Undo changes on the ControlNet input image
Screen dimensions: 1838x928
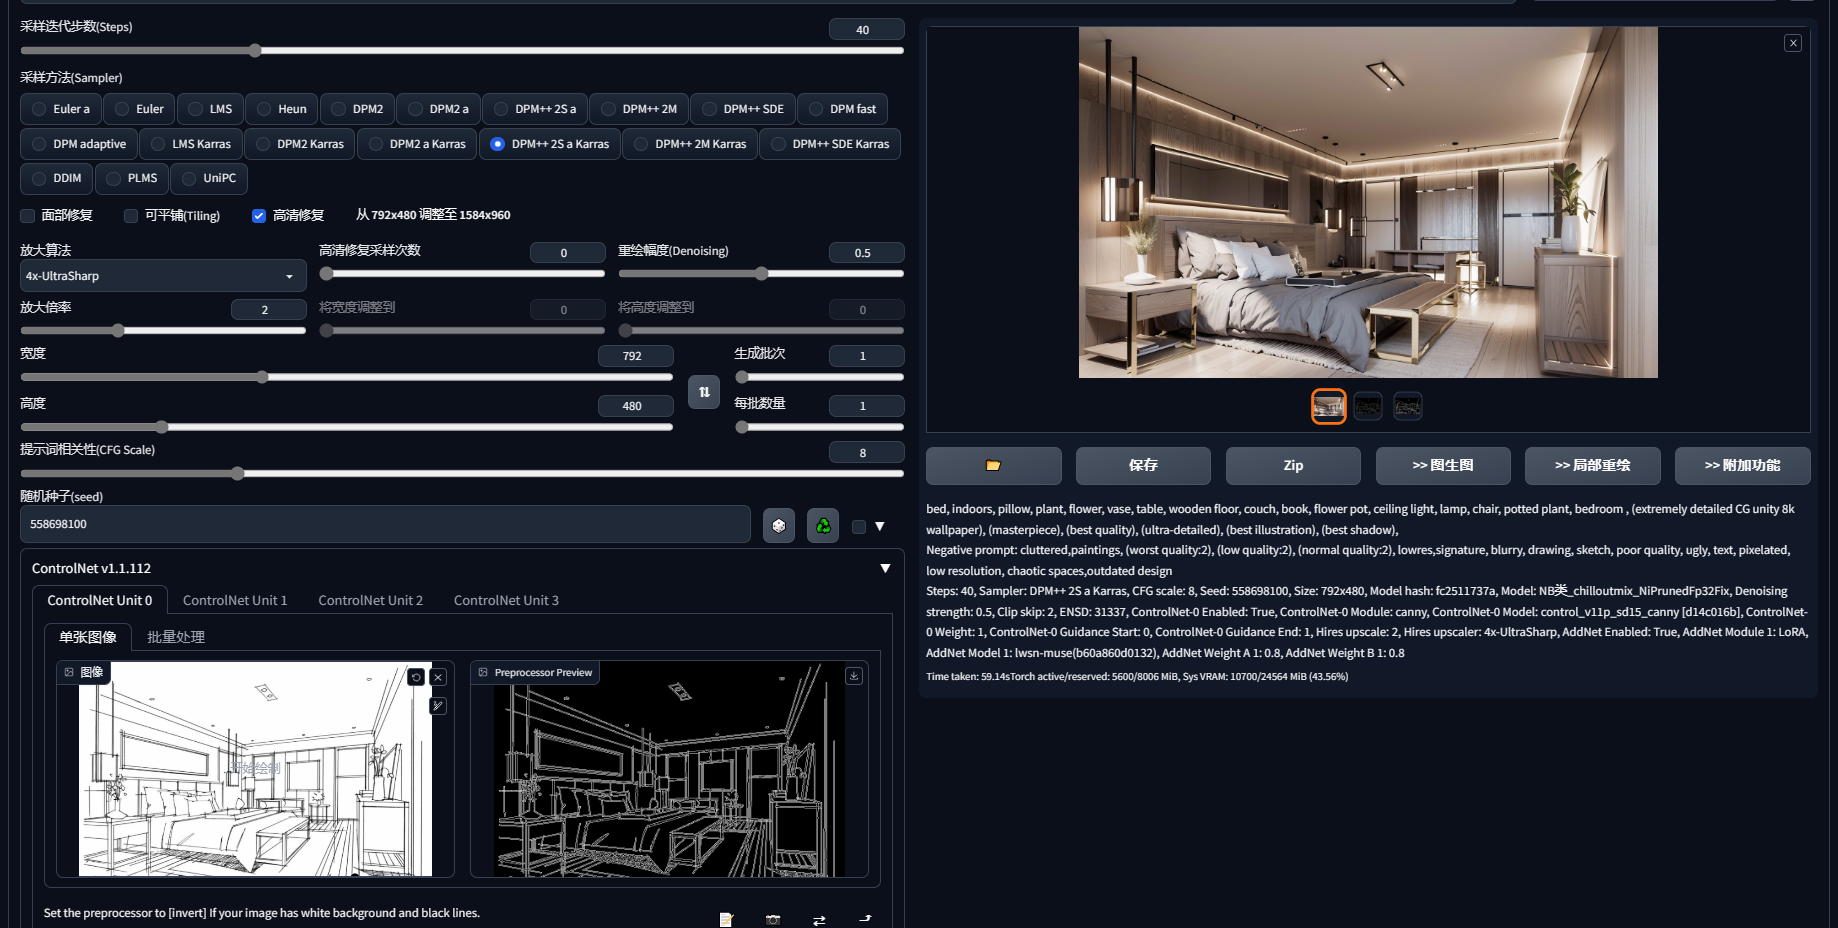pyautogui.click(x=416, y=677)
